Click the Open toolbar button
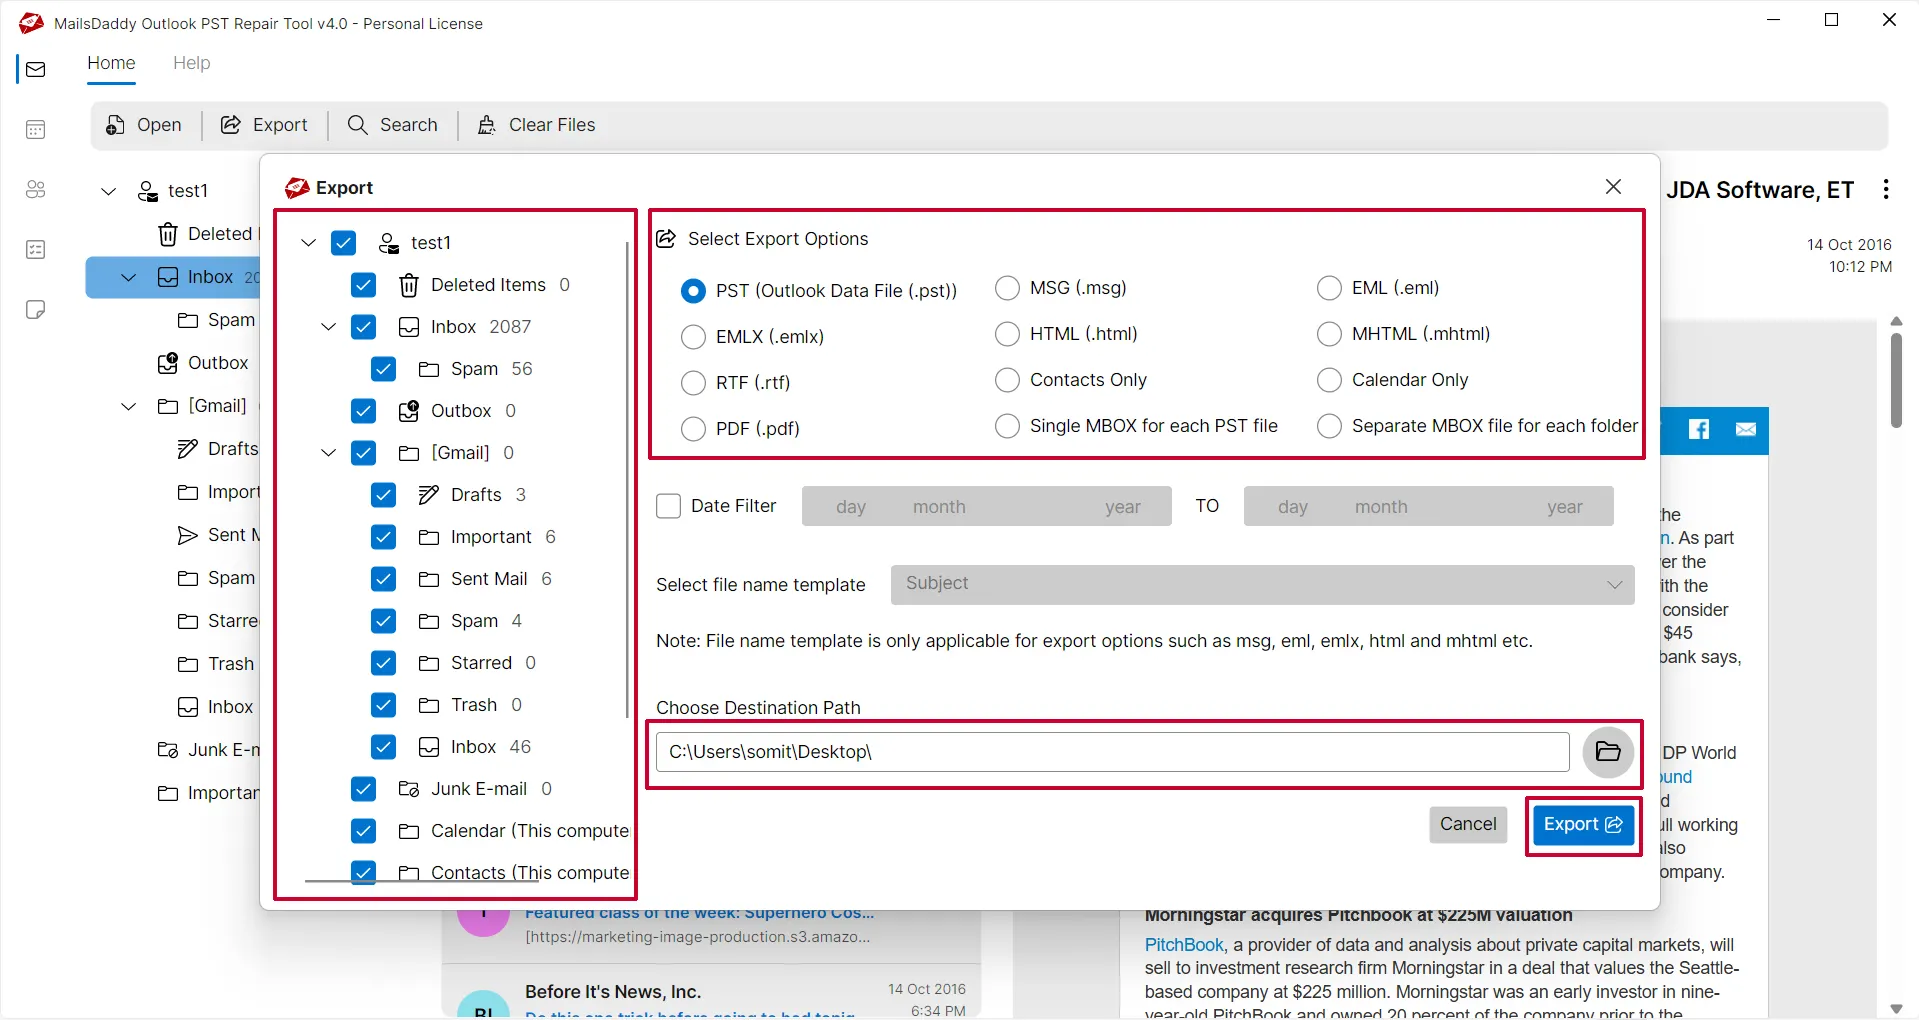Image resolution: width=1919 pixels, height=1020 pixels. tap(144, 125)
